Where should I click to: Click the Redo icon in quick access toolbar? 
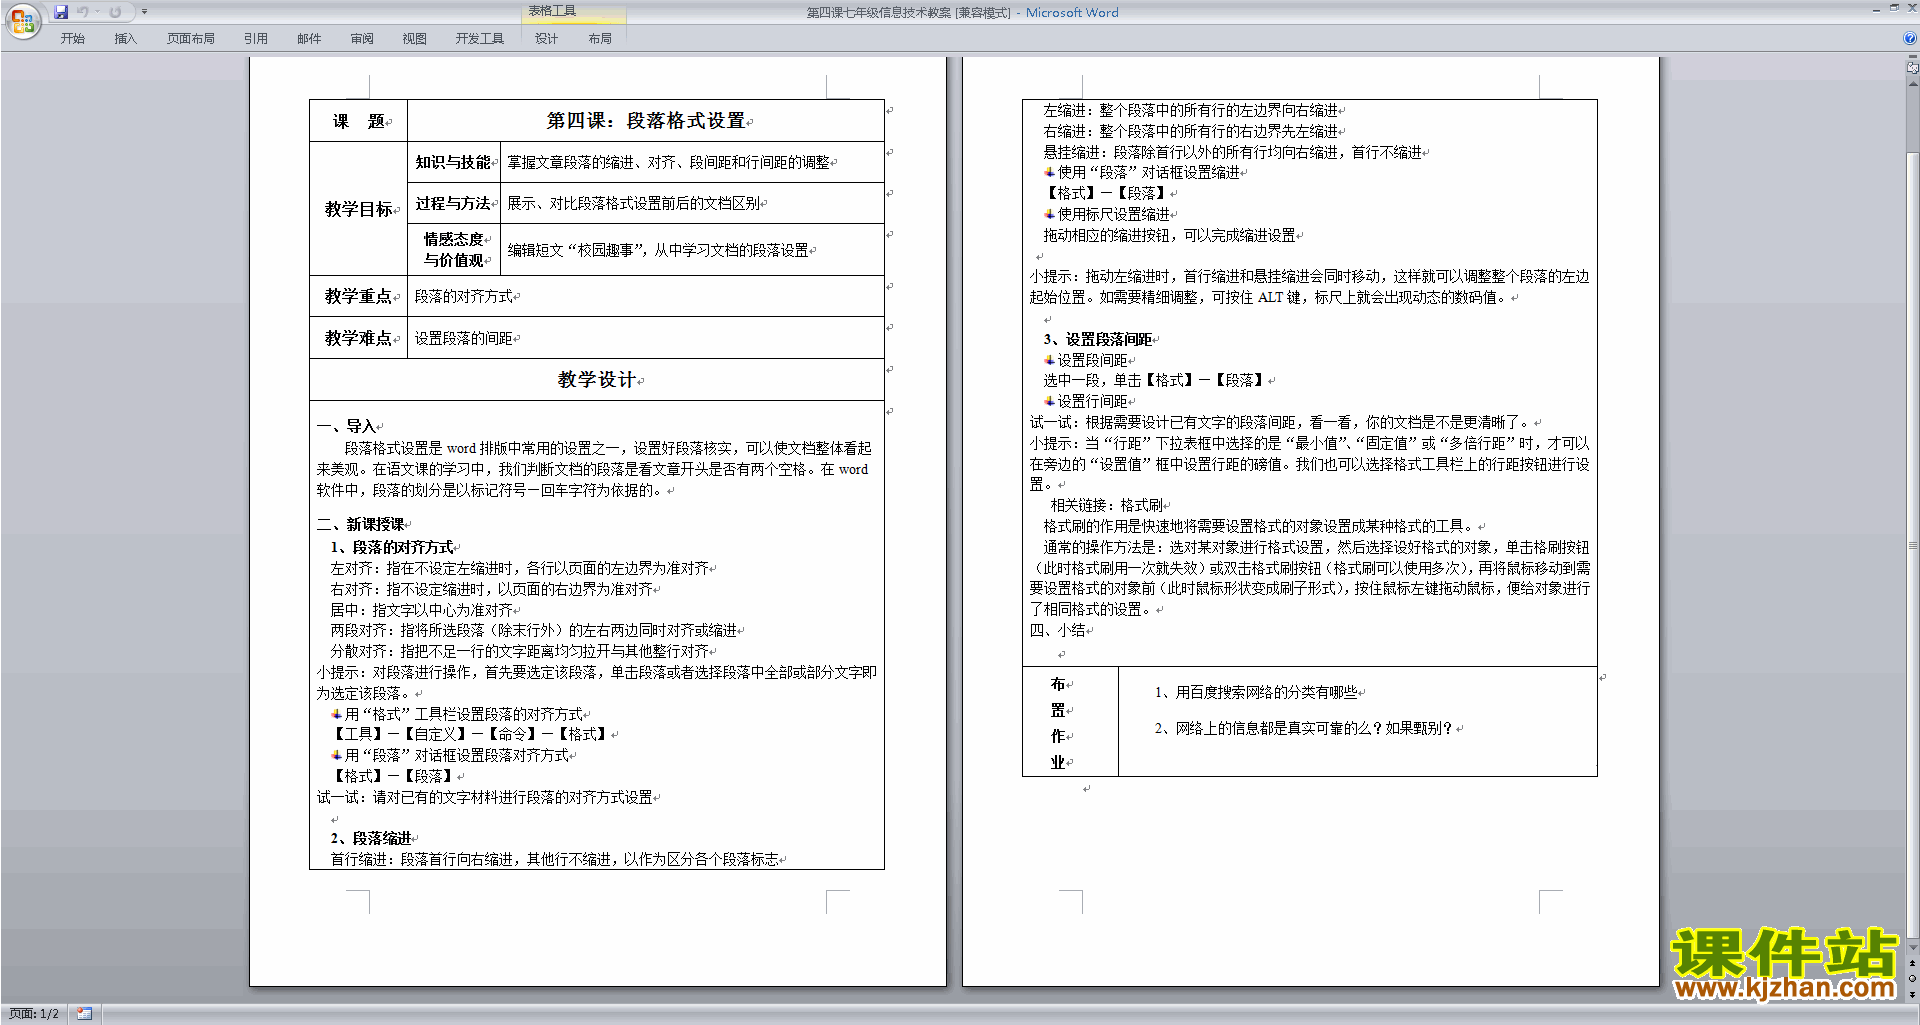click(x=115, y=12)
